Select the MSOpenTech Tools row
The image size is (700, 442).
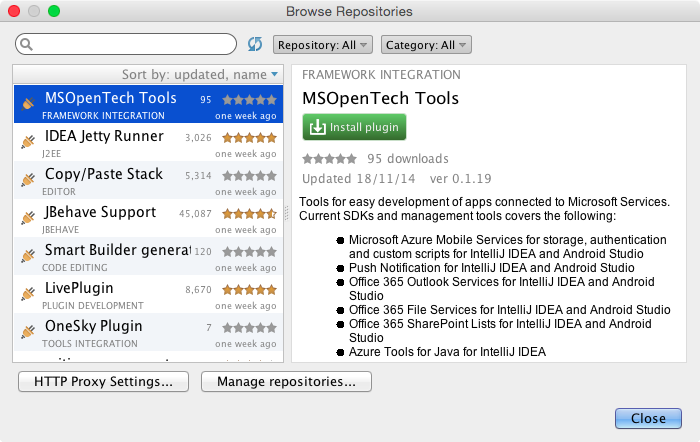tap(148, 104)
